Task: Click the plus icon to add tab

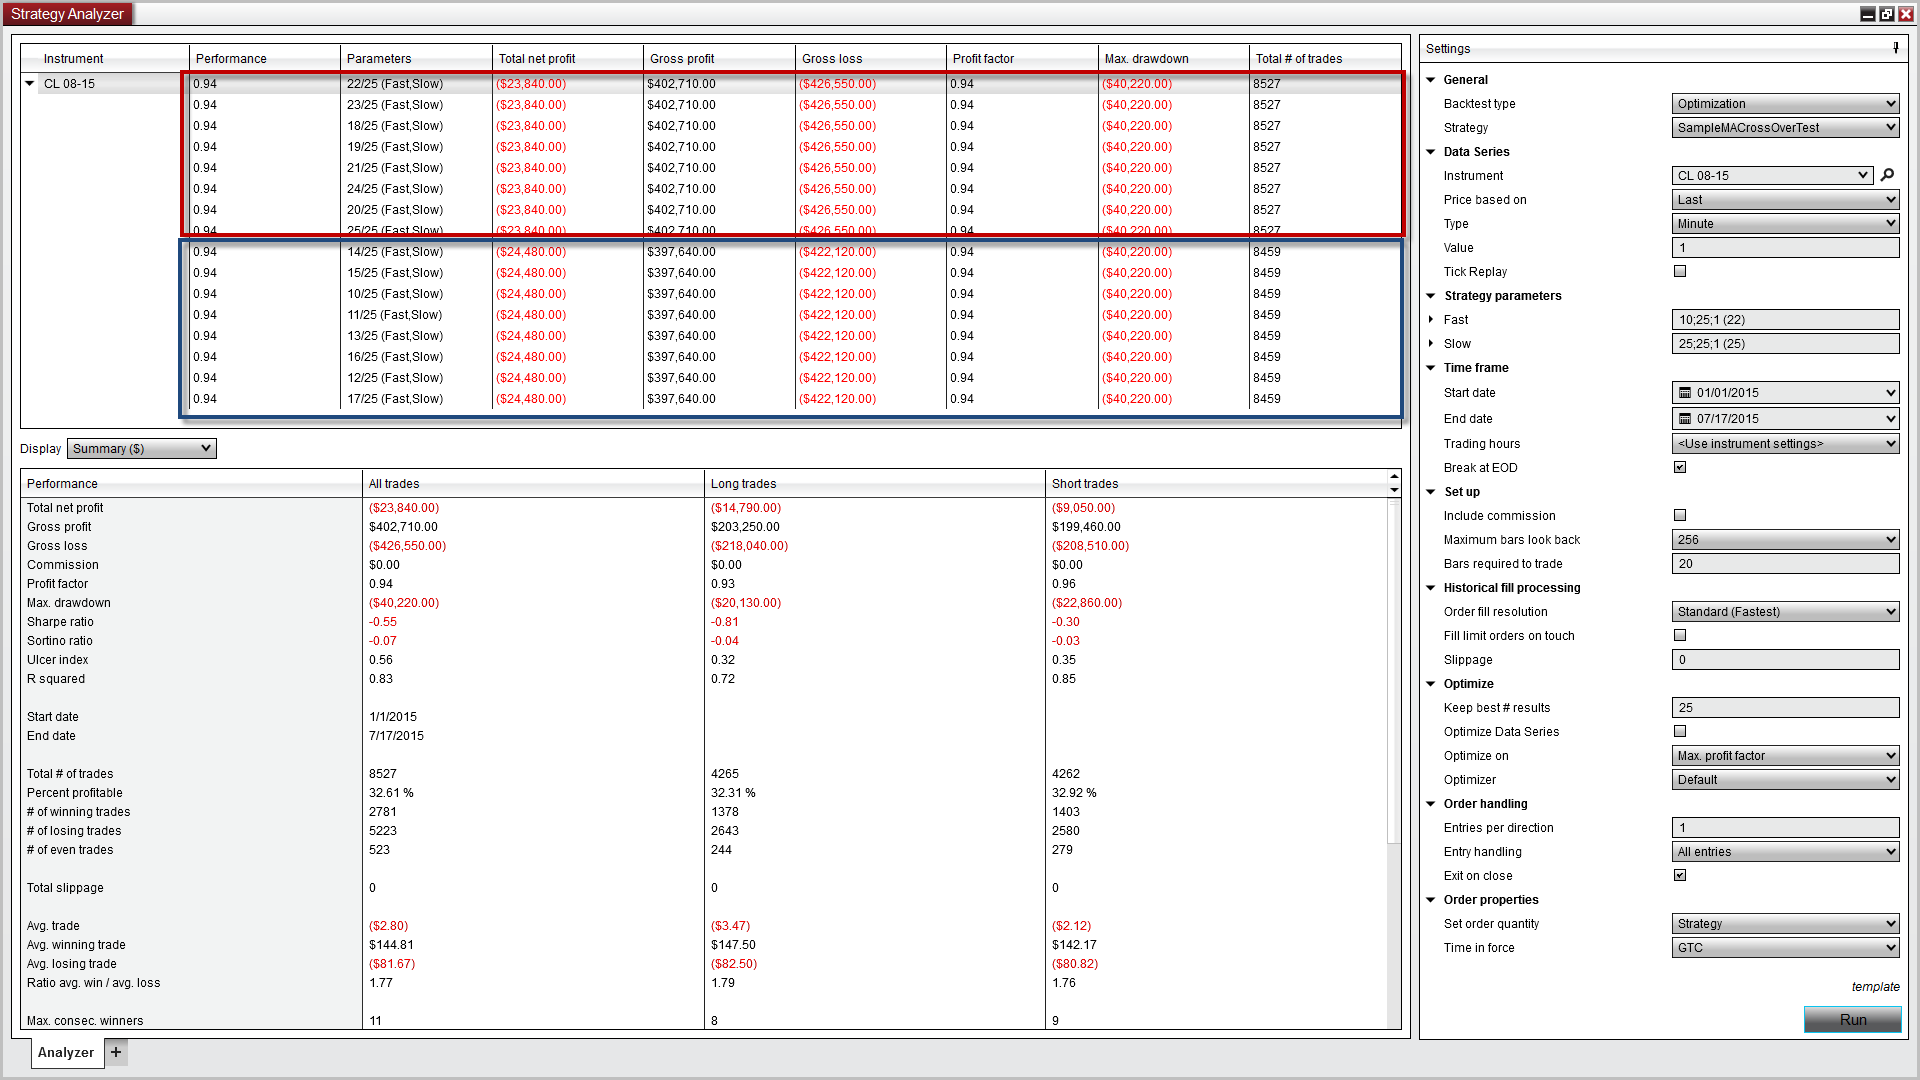Action: pos(116,1052)
